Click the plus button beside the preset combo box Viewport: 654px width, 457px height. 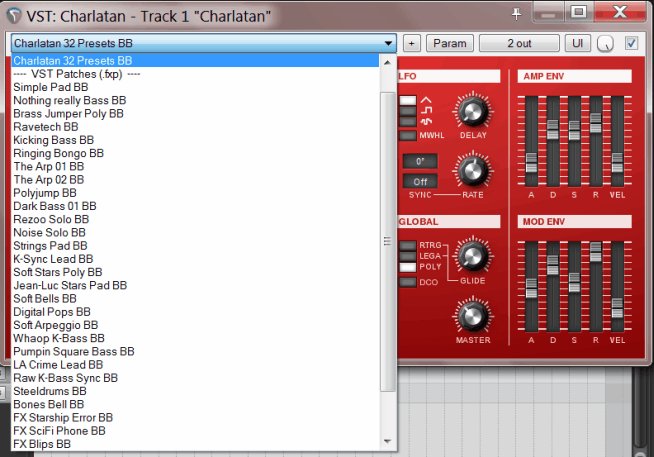tap(412, 43)
